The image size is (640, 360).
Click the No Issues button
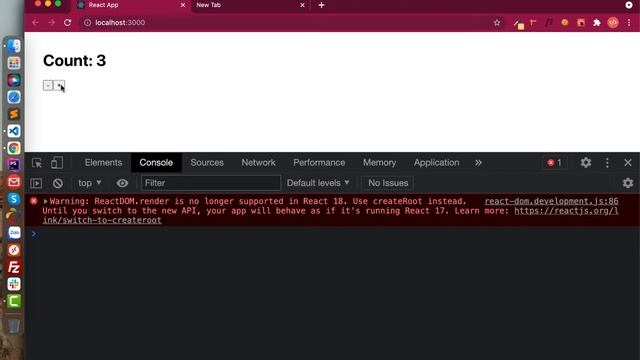pos(388,183)
